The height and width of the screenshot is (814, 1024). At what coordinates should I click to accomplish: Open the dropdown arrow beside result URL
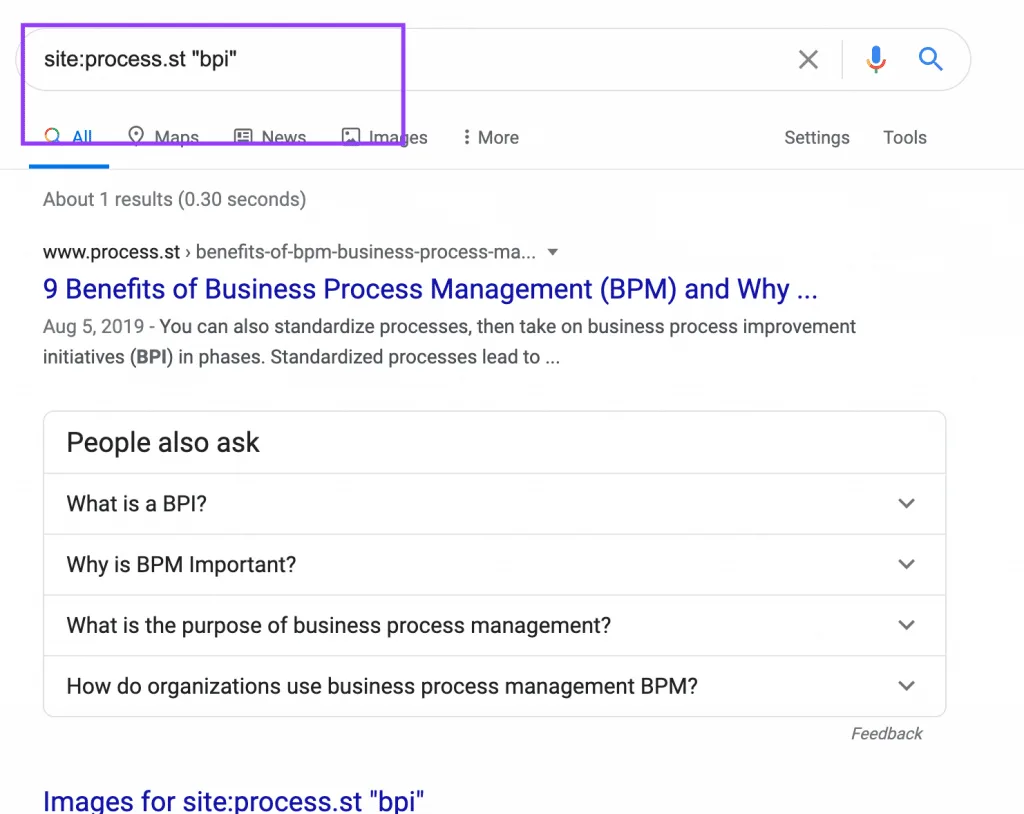coord(552,252)
